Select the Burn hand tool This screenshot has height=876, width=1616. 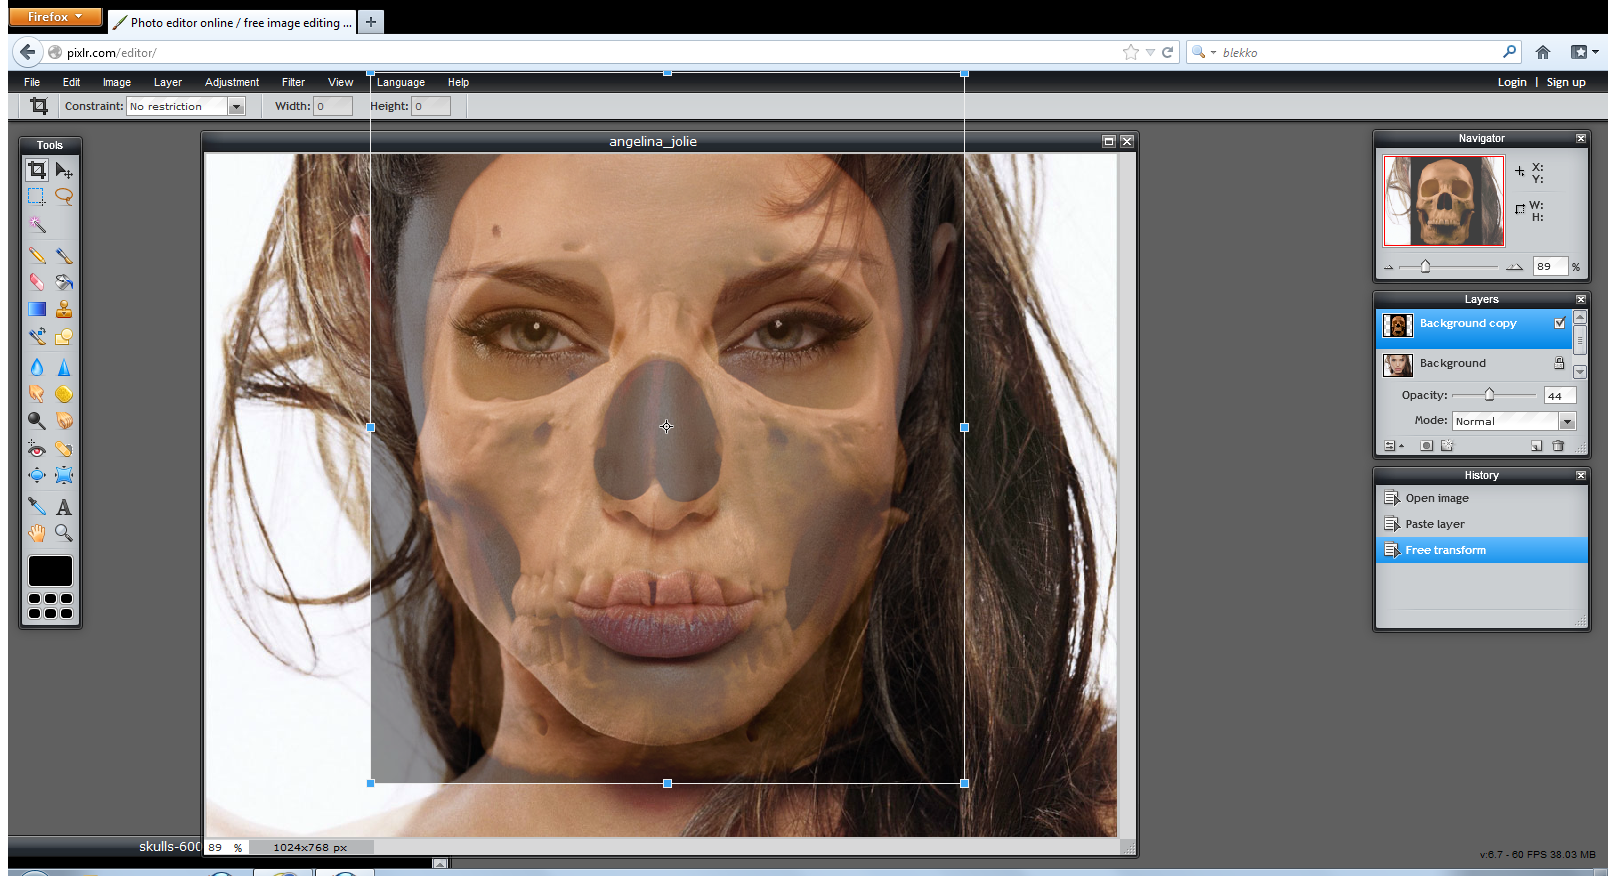64,421
